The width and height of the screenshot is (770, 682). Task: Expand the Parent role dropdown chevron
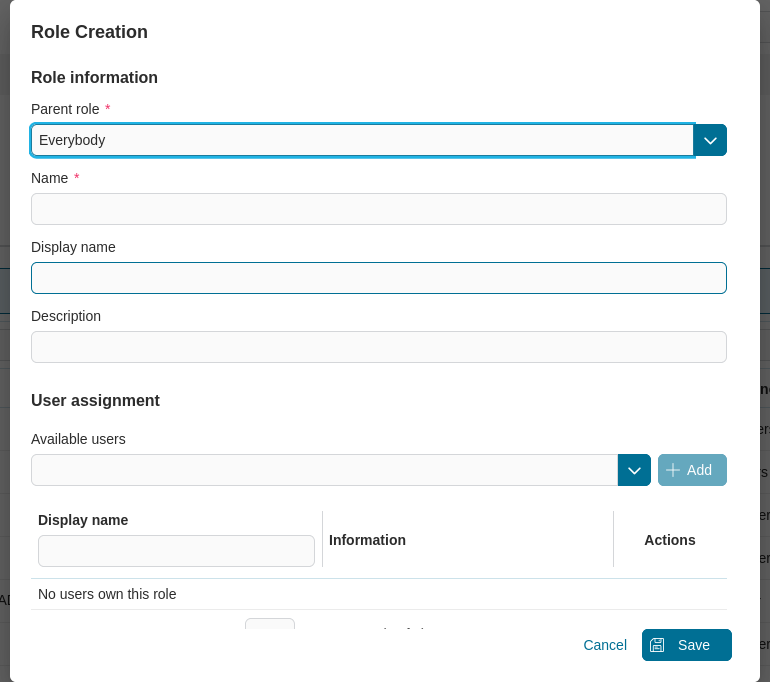[710, 140]
